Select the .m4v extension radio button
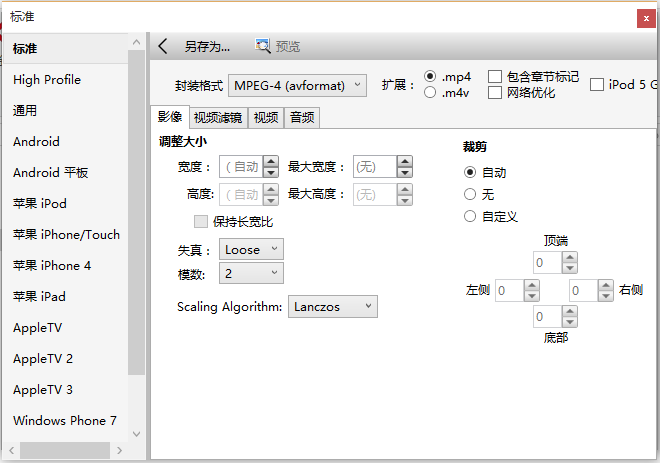This screenshot has height=463, width=660. point(430,92)
